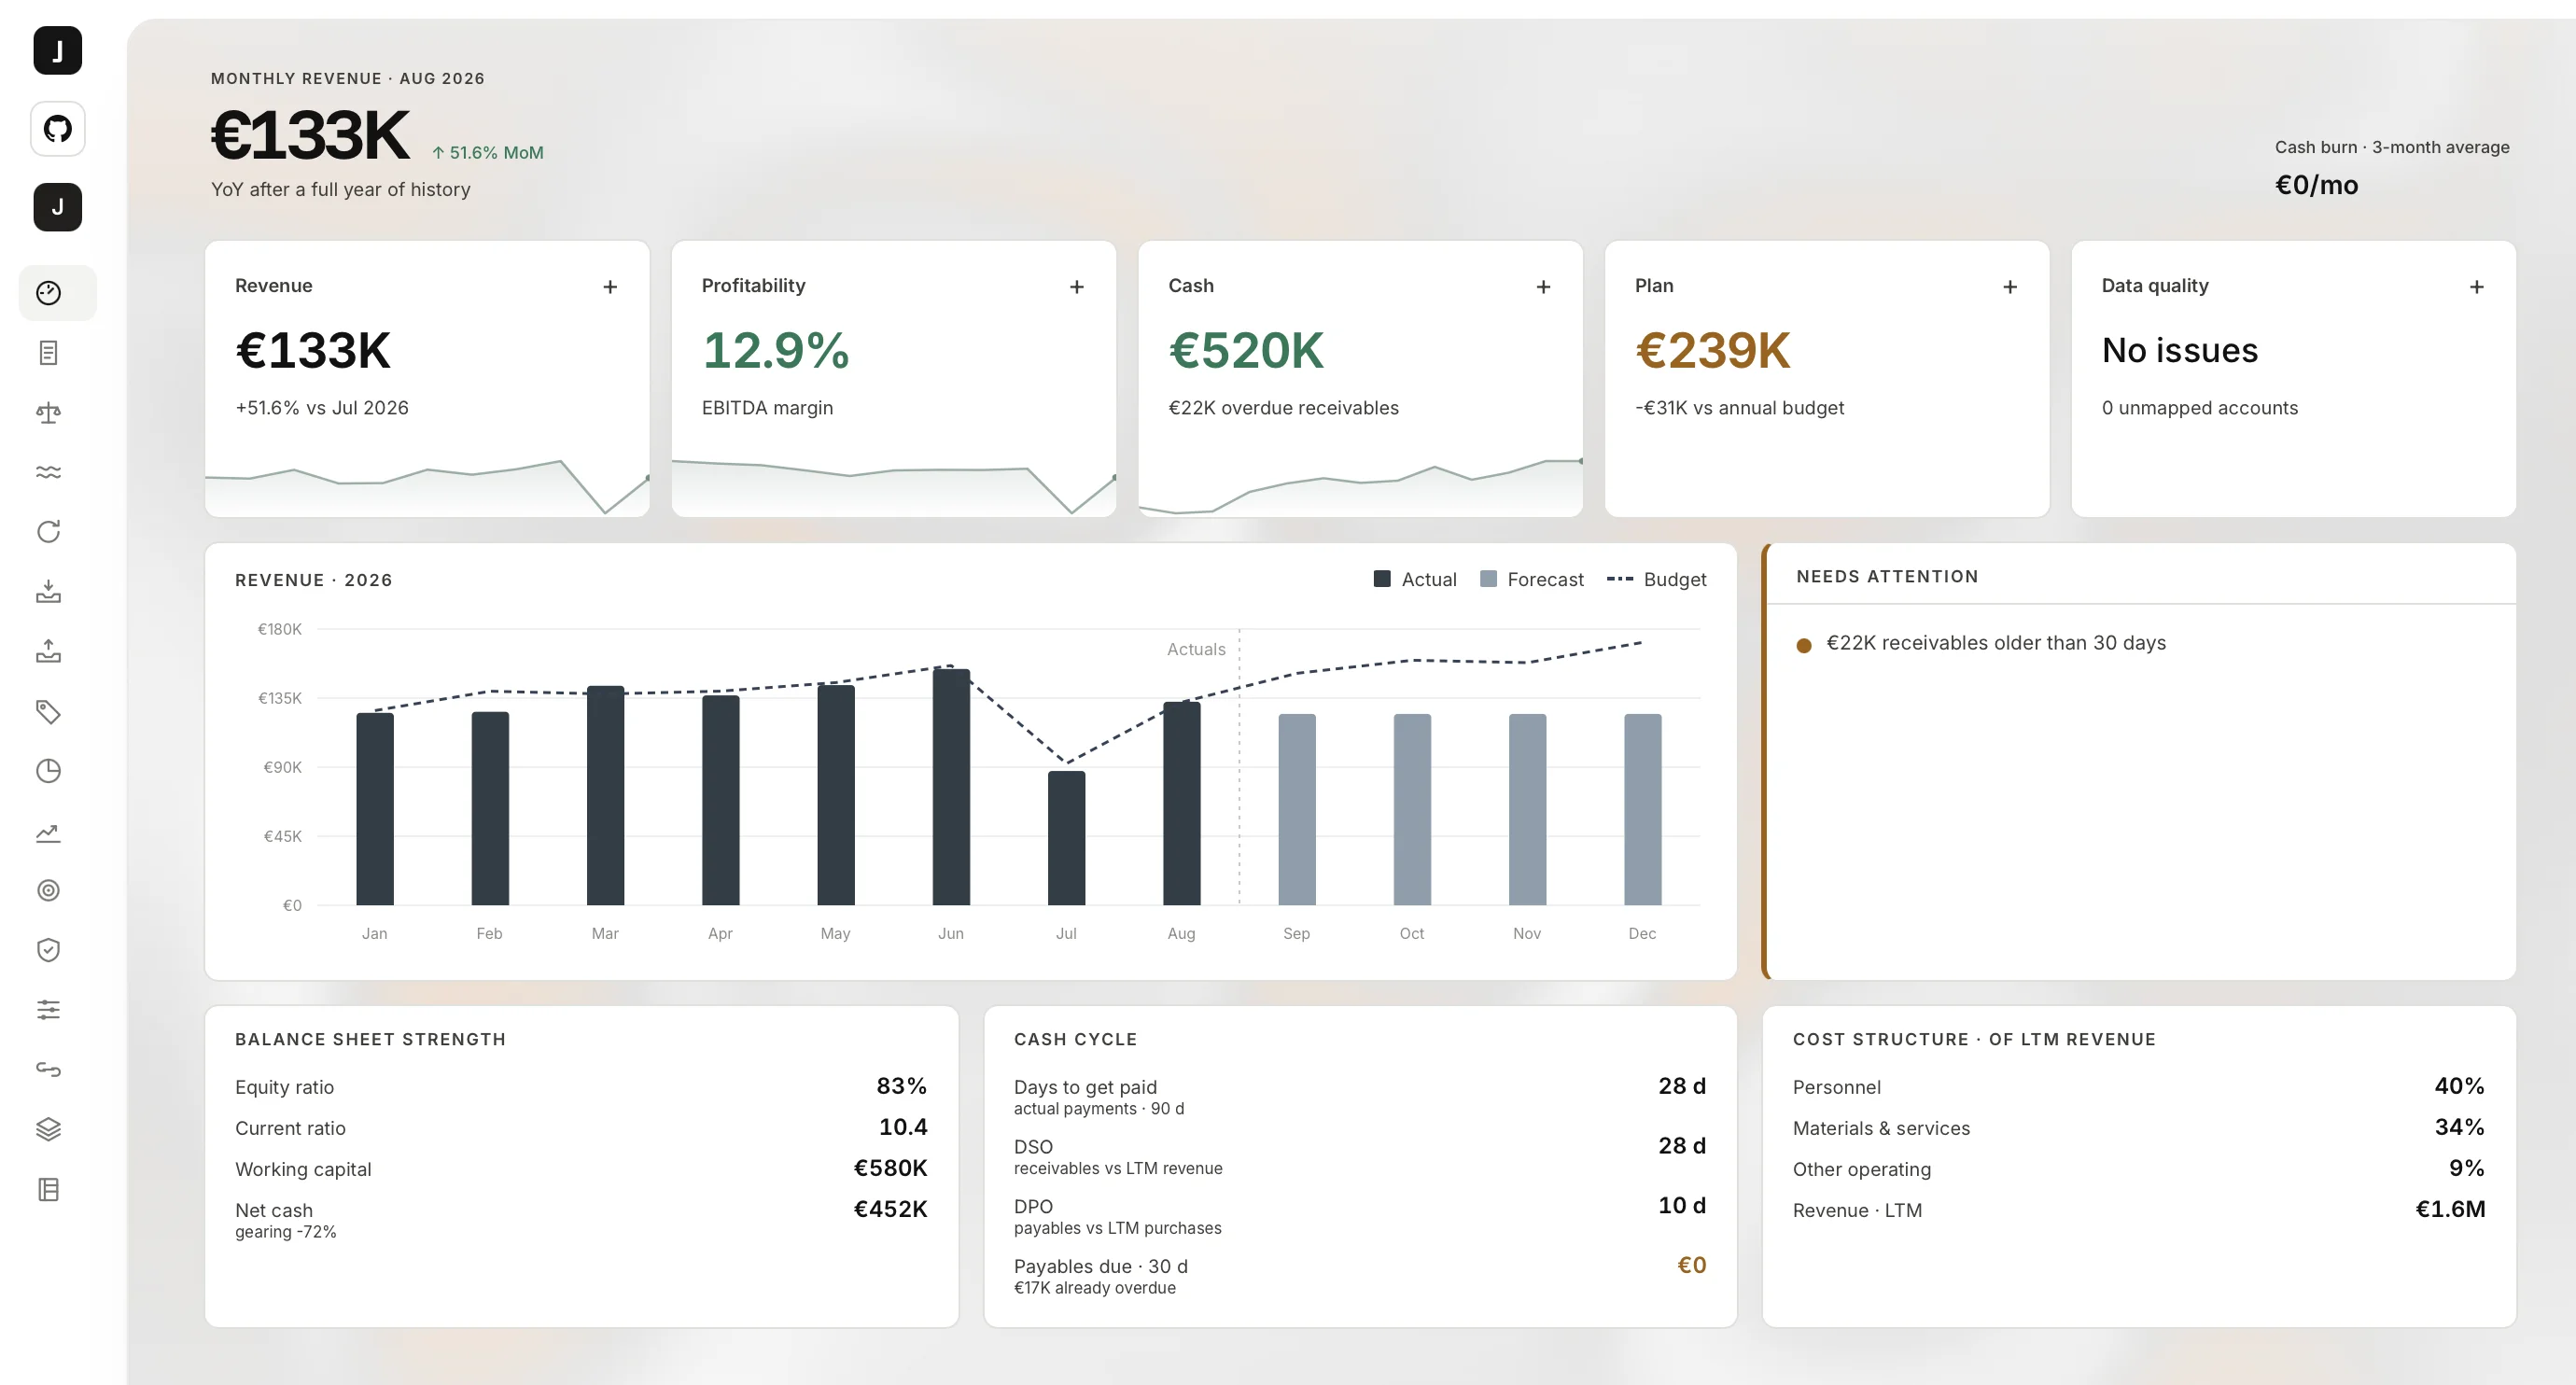
Task: Click the €520K Cash value
Action: coord(1246,351)
